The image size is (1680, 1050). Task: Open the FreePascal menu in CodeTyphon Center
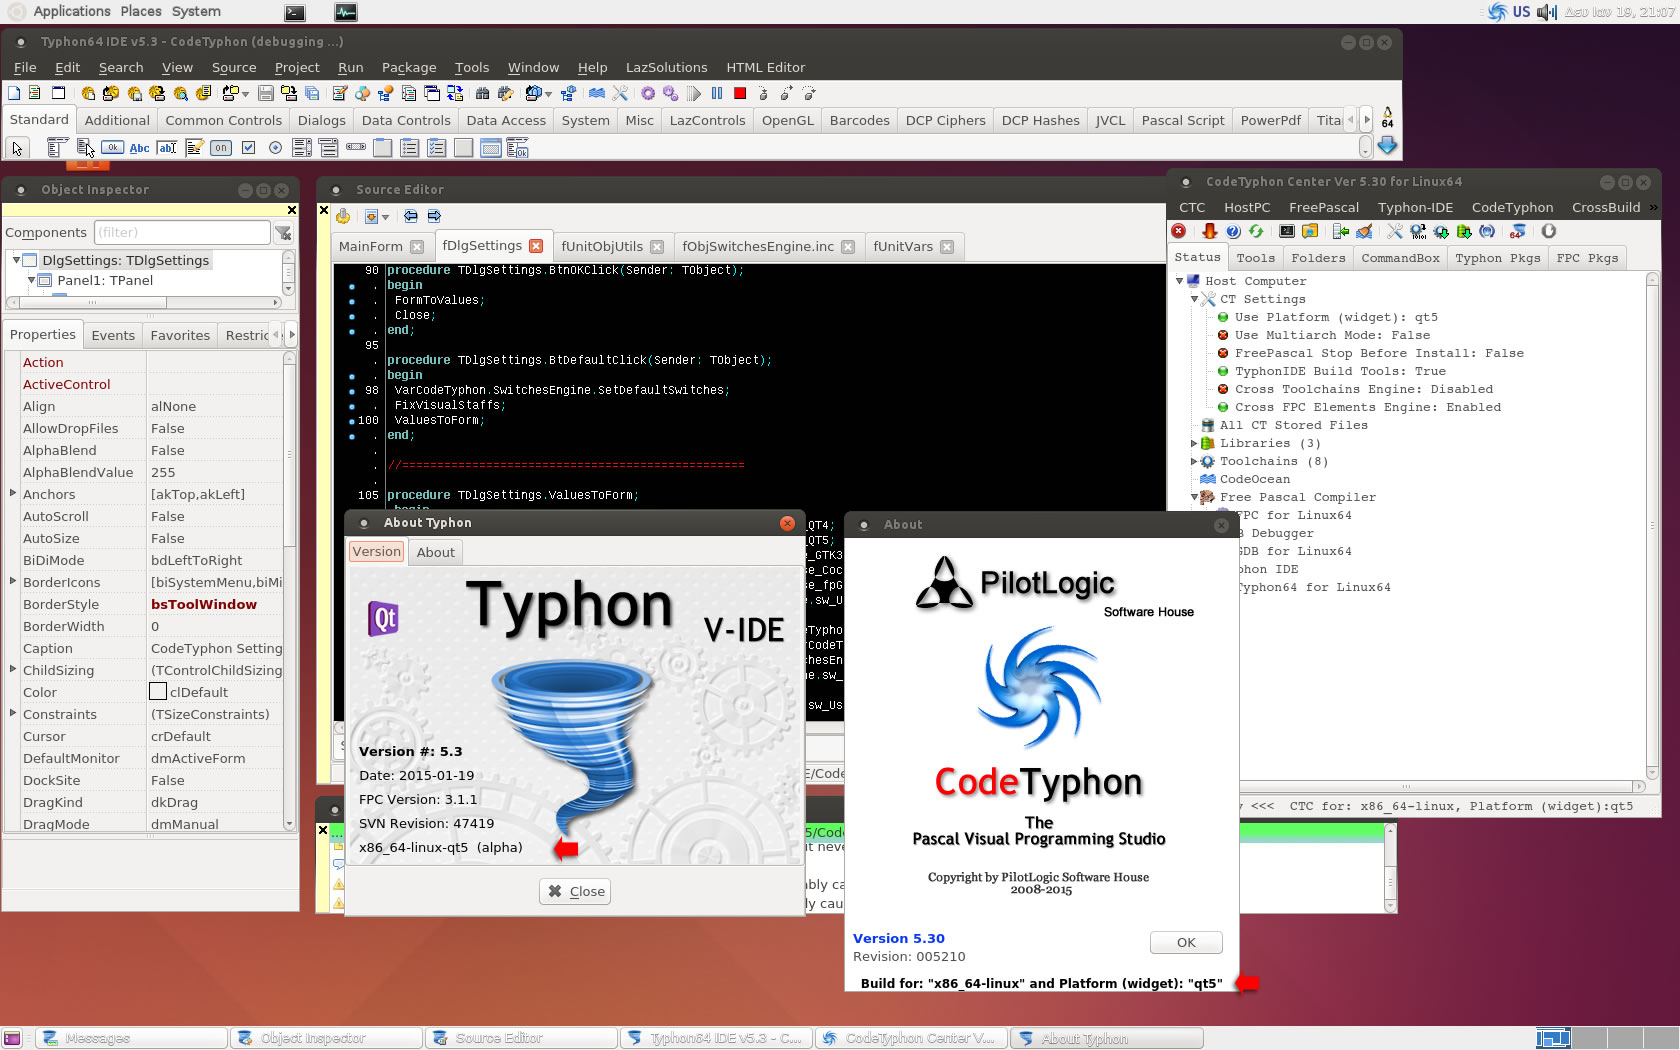click(1324, 207)
